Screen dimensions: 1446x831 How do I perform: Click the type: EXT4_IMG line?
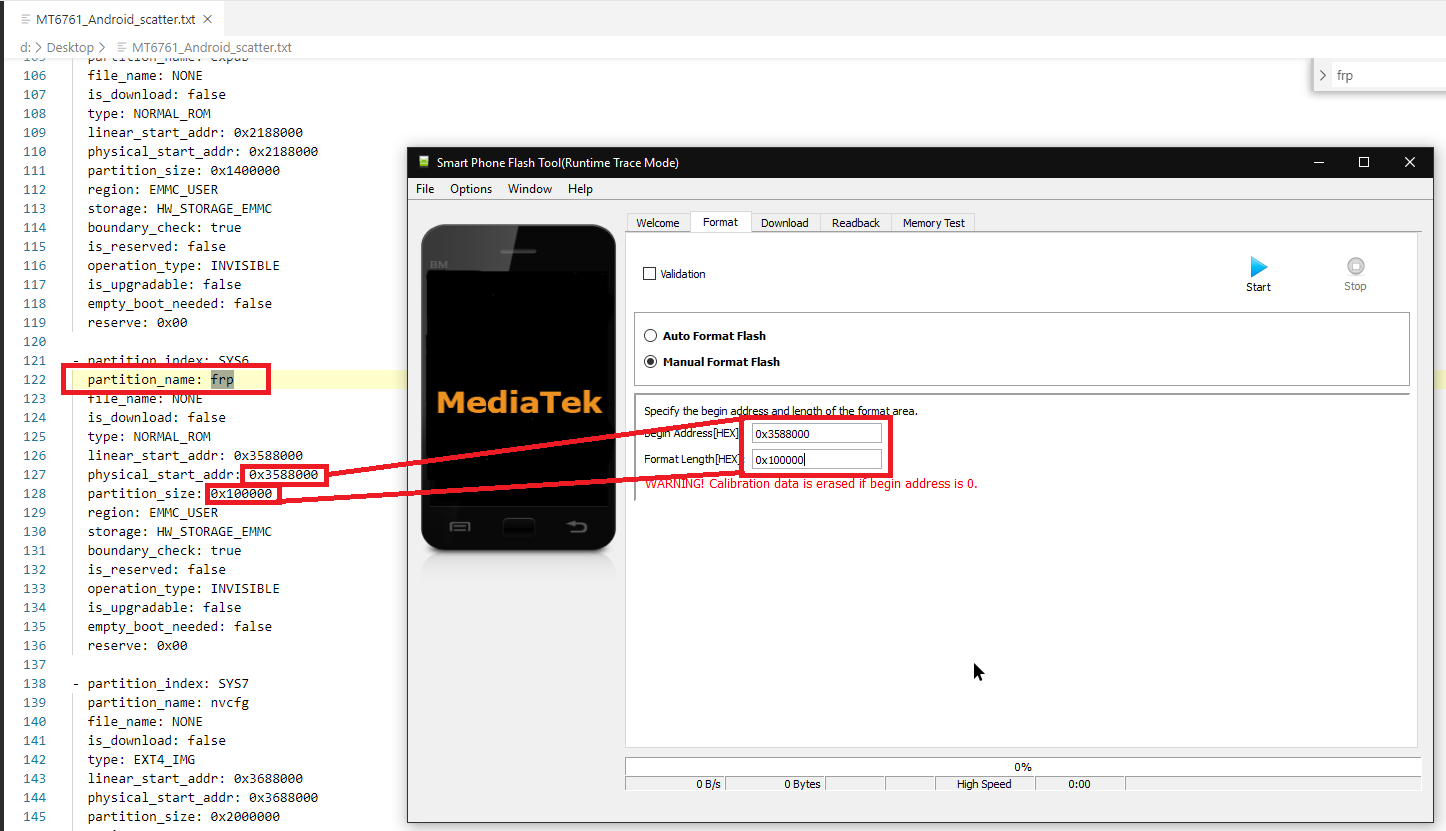pos(141,760)
